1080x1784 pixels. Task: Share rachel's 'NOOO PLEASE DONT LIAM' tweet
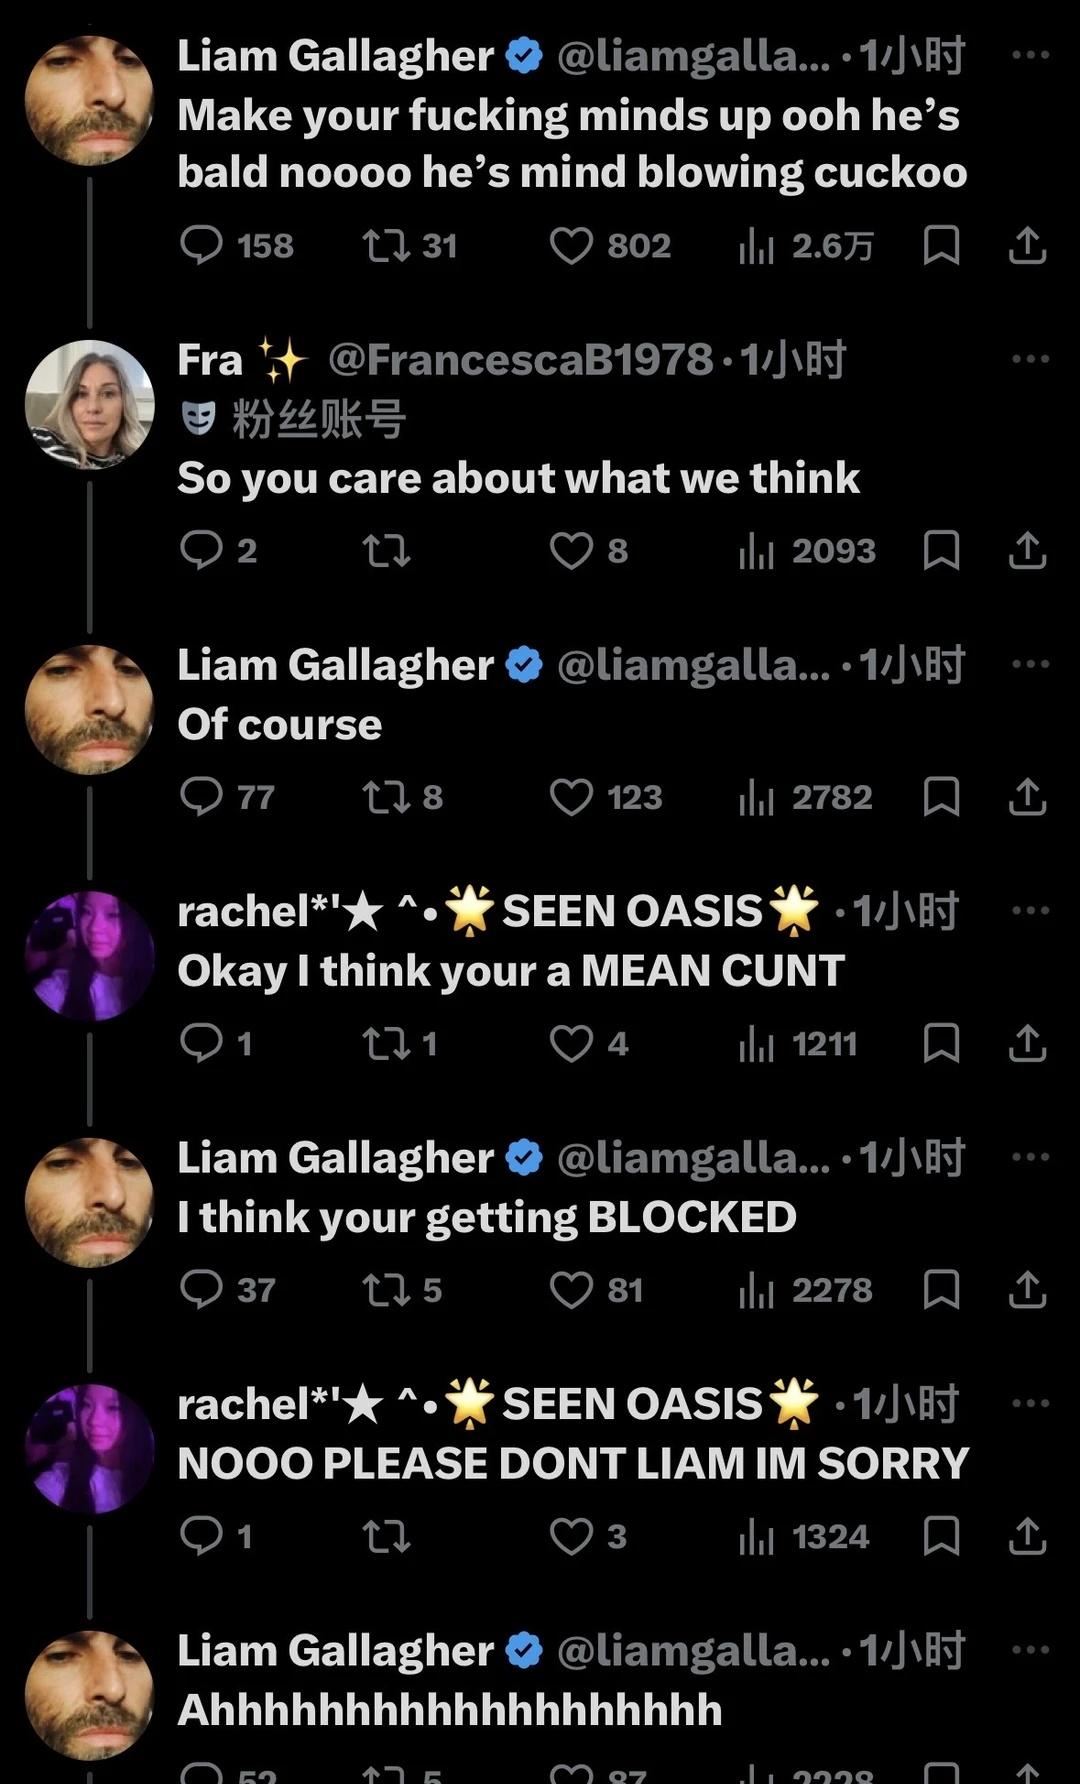[x=1027, y=1536]
